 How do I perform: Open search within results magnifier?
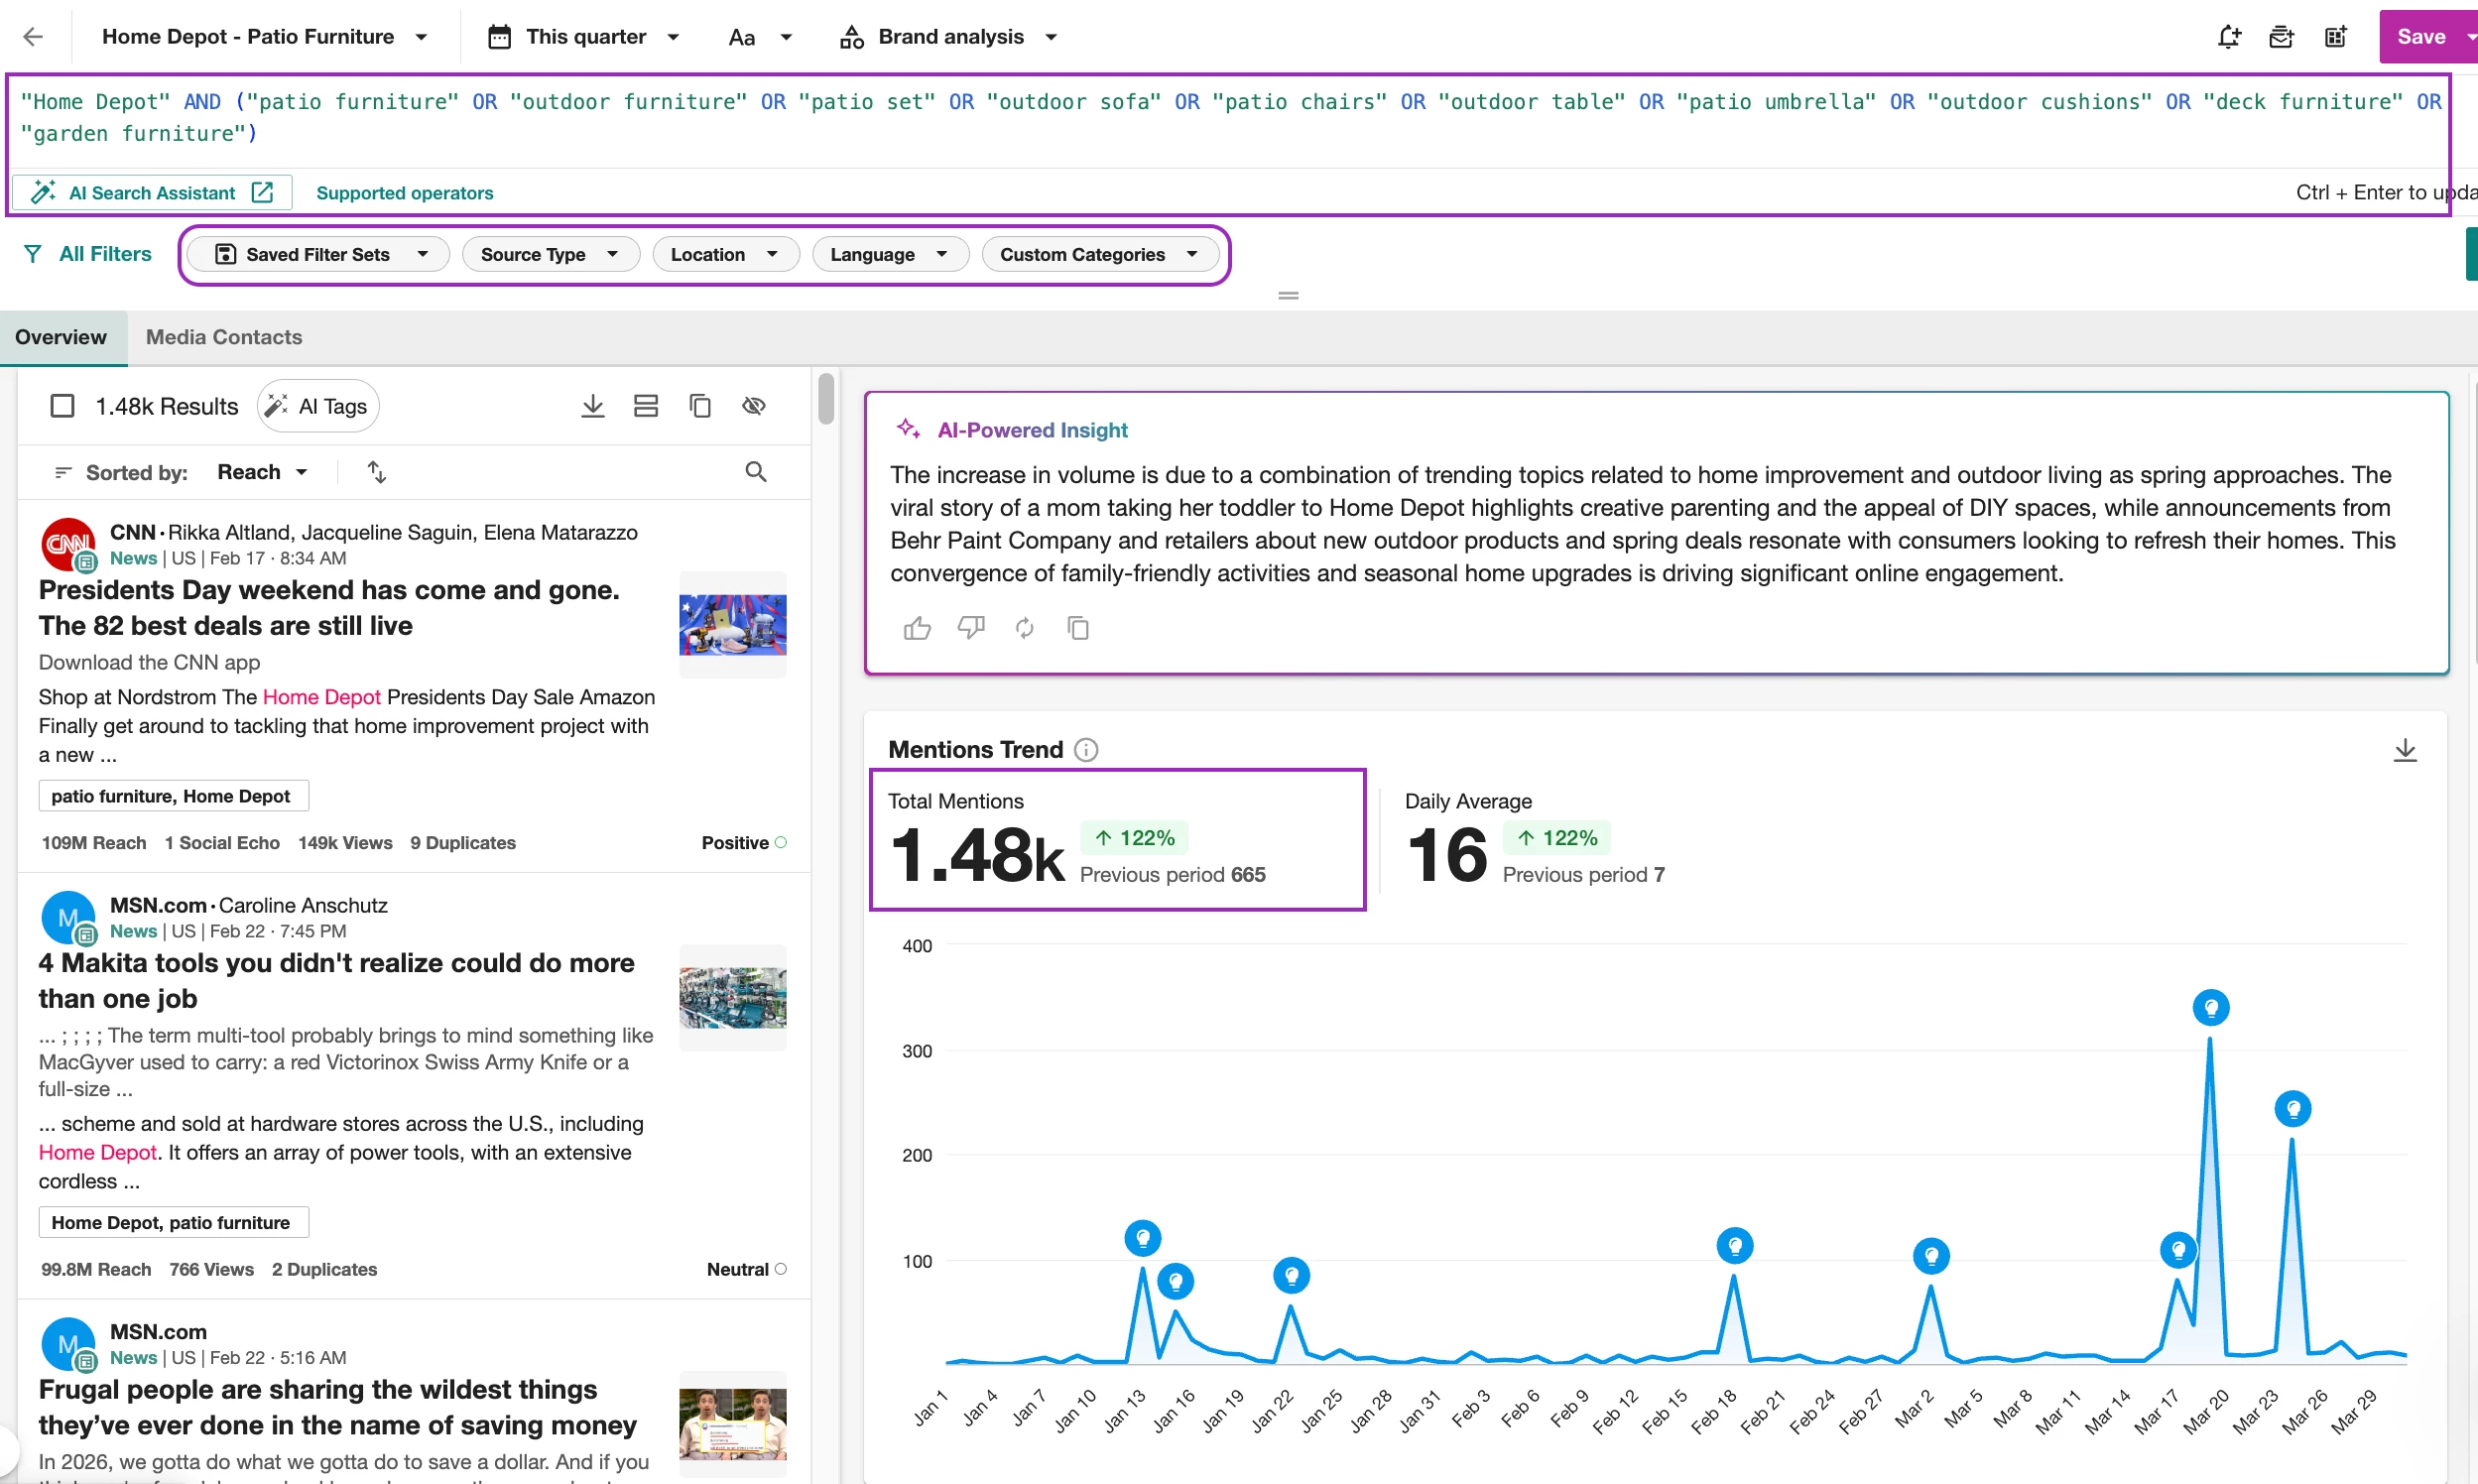click(756, 472)
